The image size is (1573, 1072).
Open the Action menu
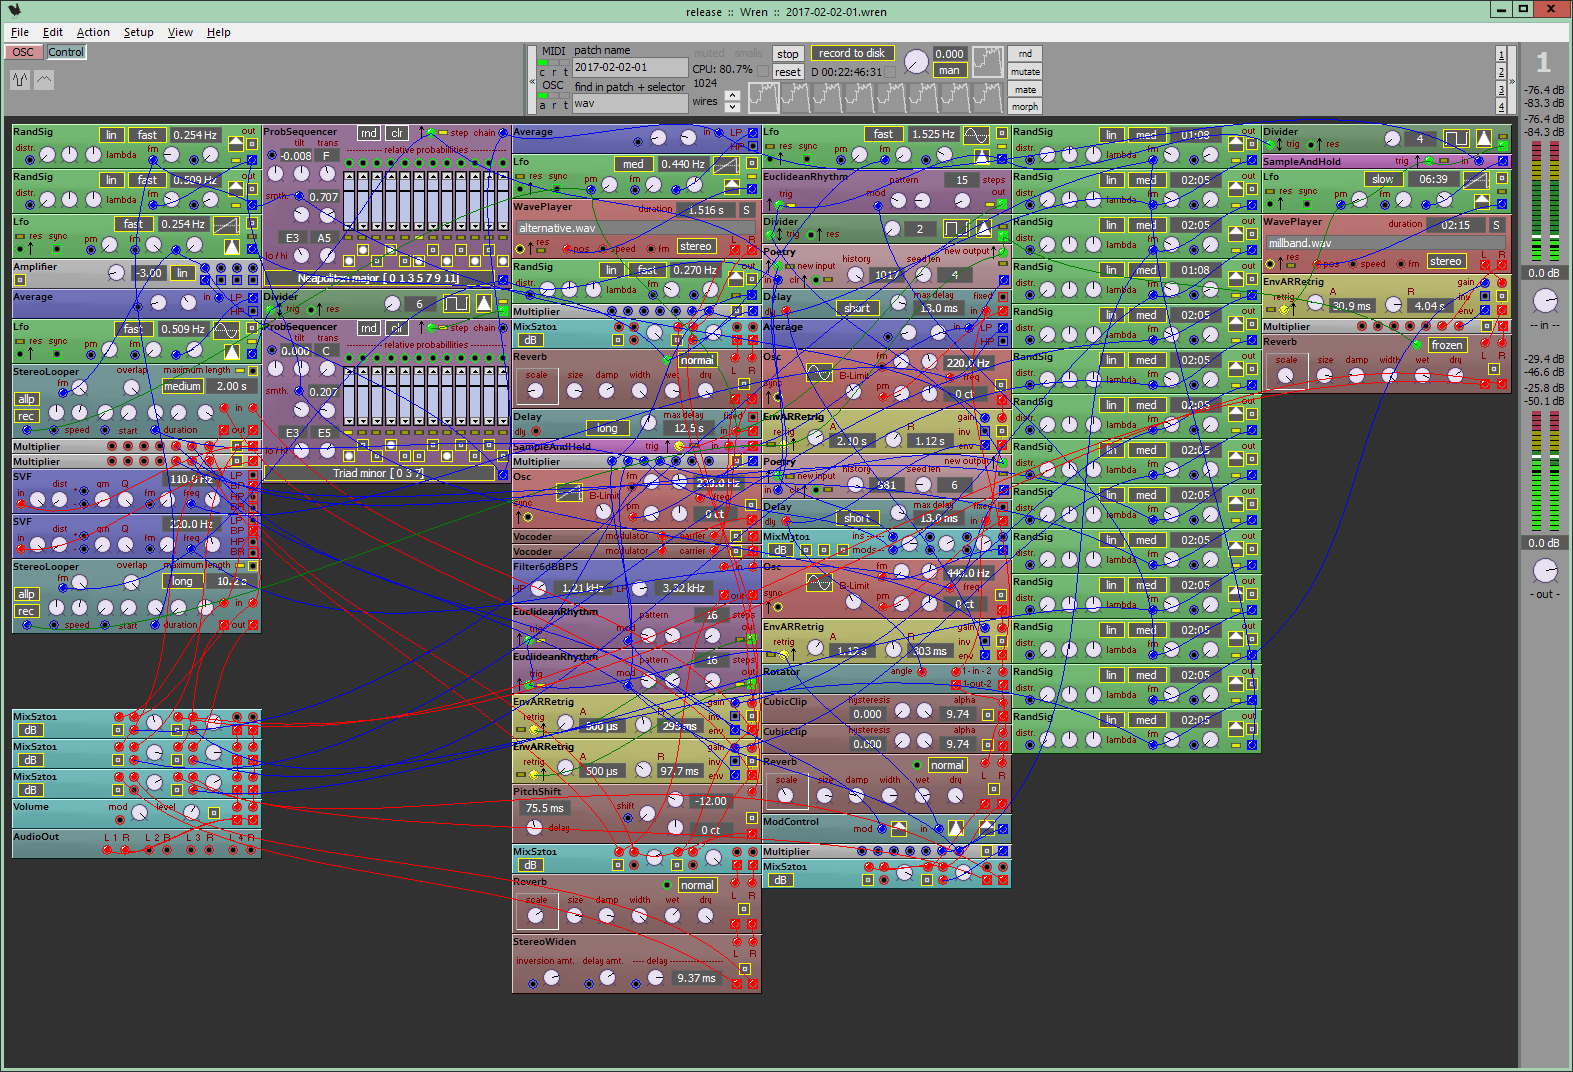93,32
